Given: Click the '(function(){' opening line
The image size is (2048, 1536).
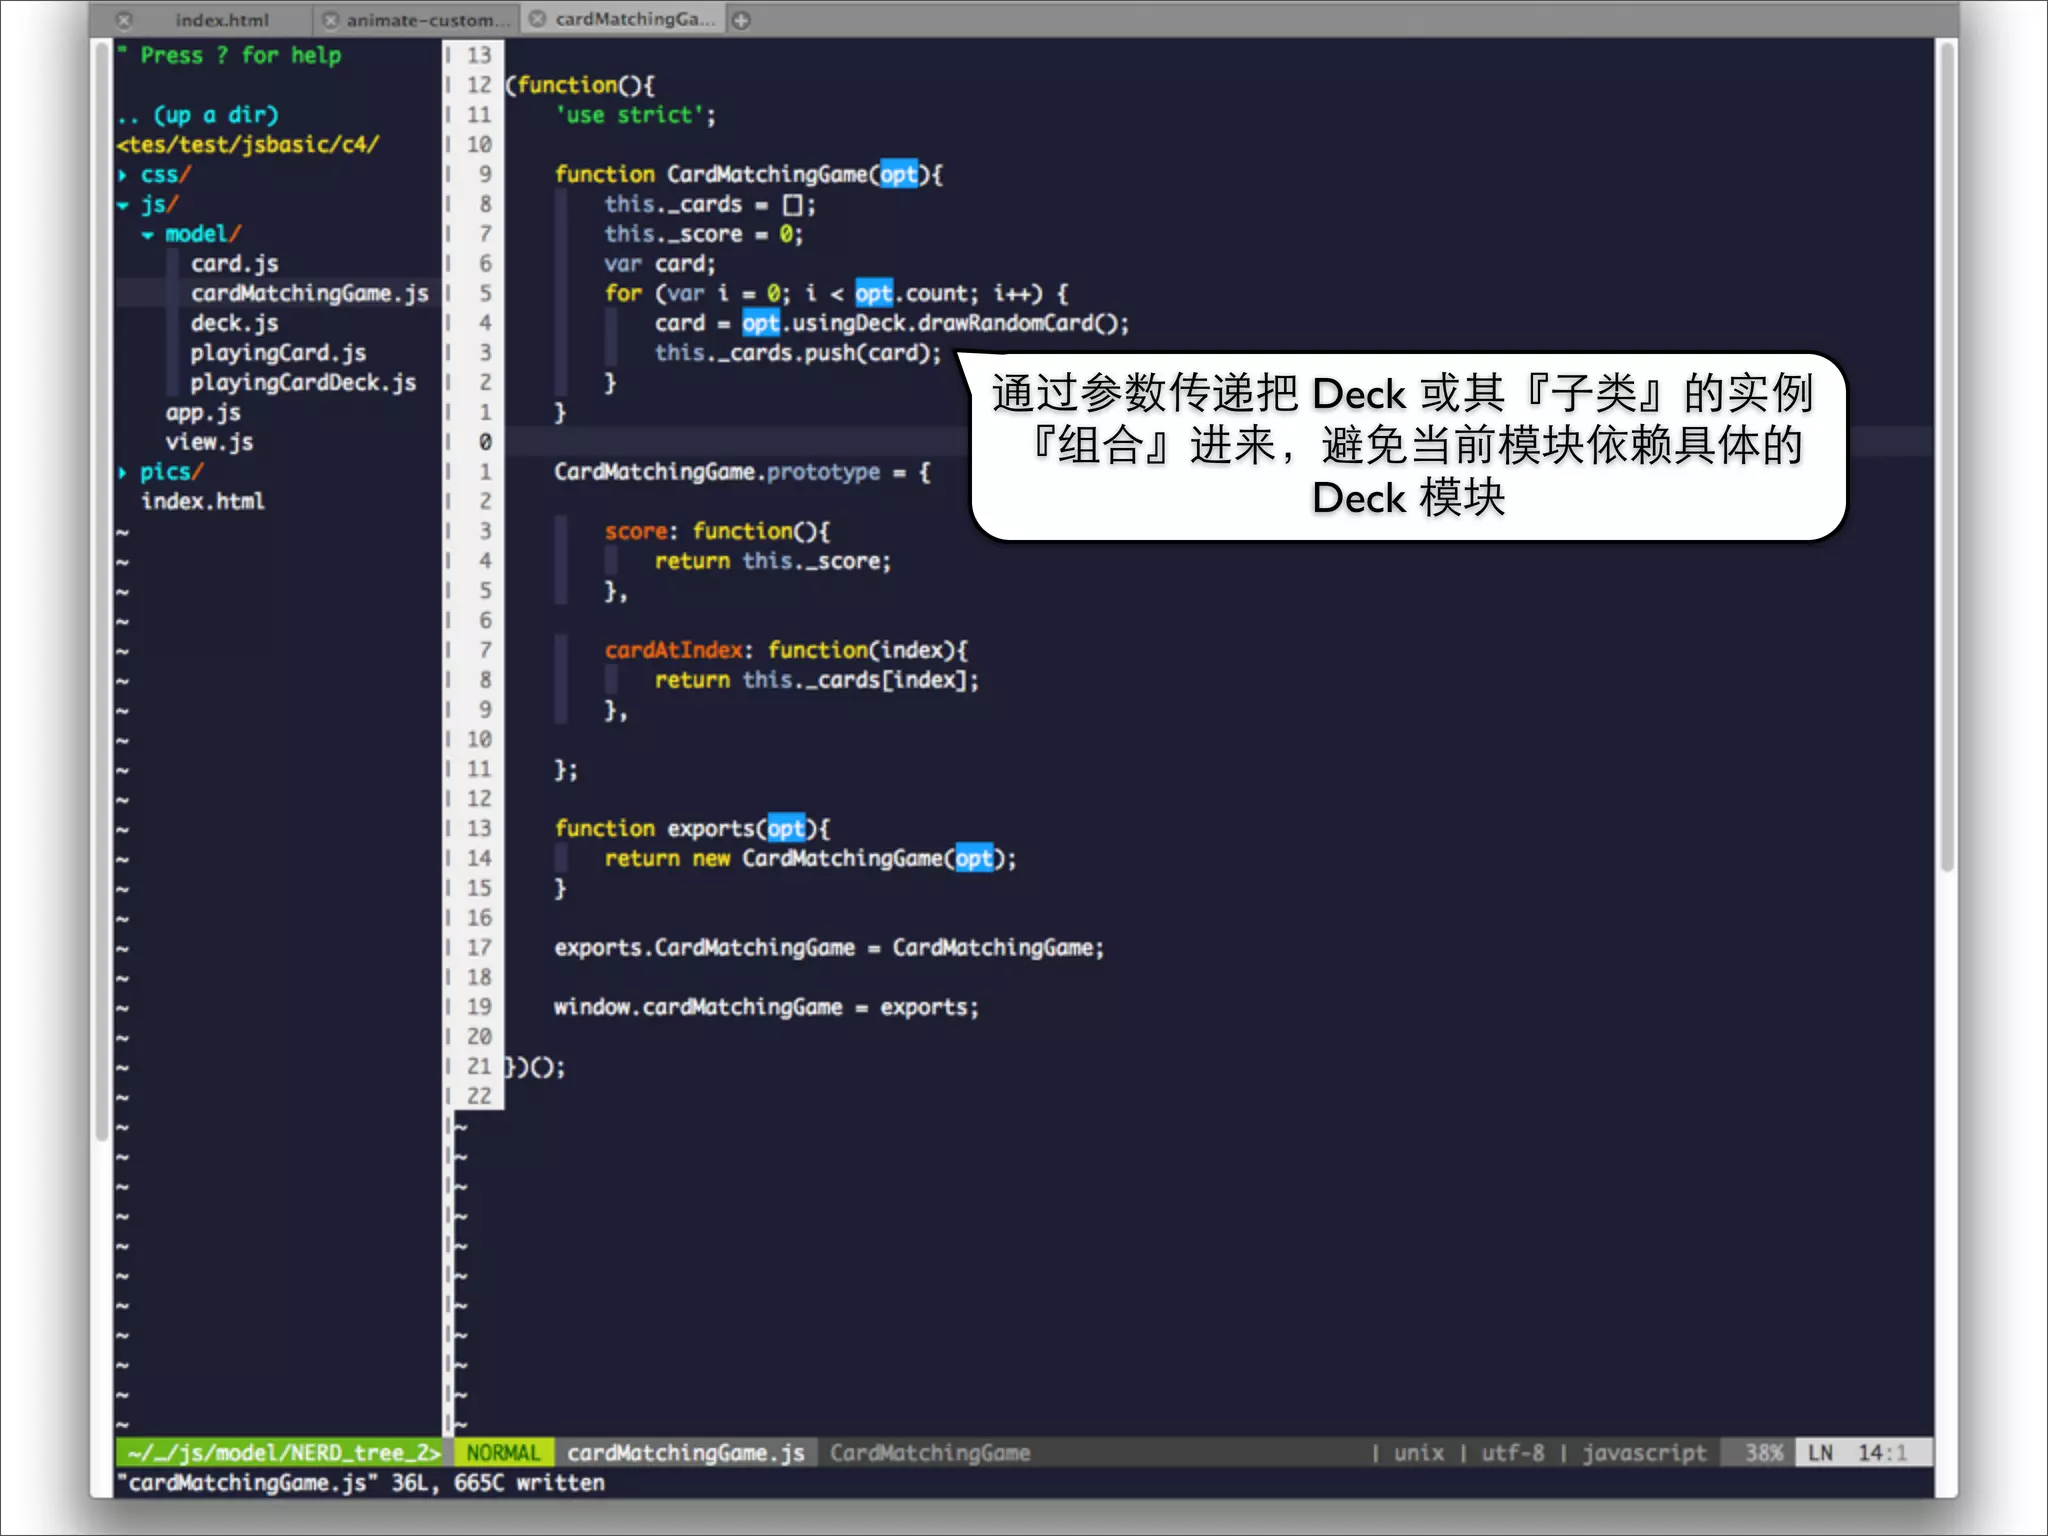Looking at the screenshot, I should tap(580, 86).
